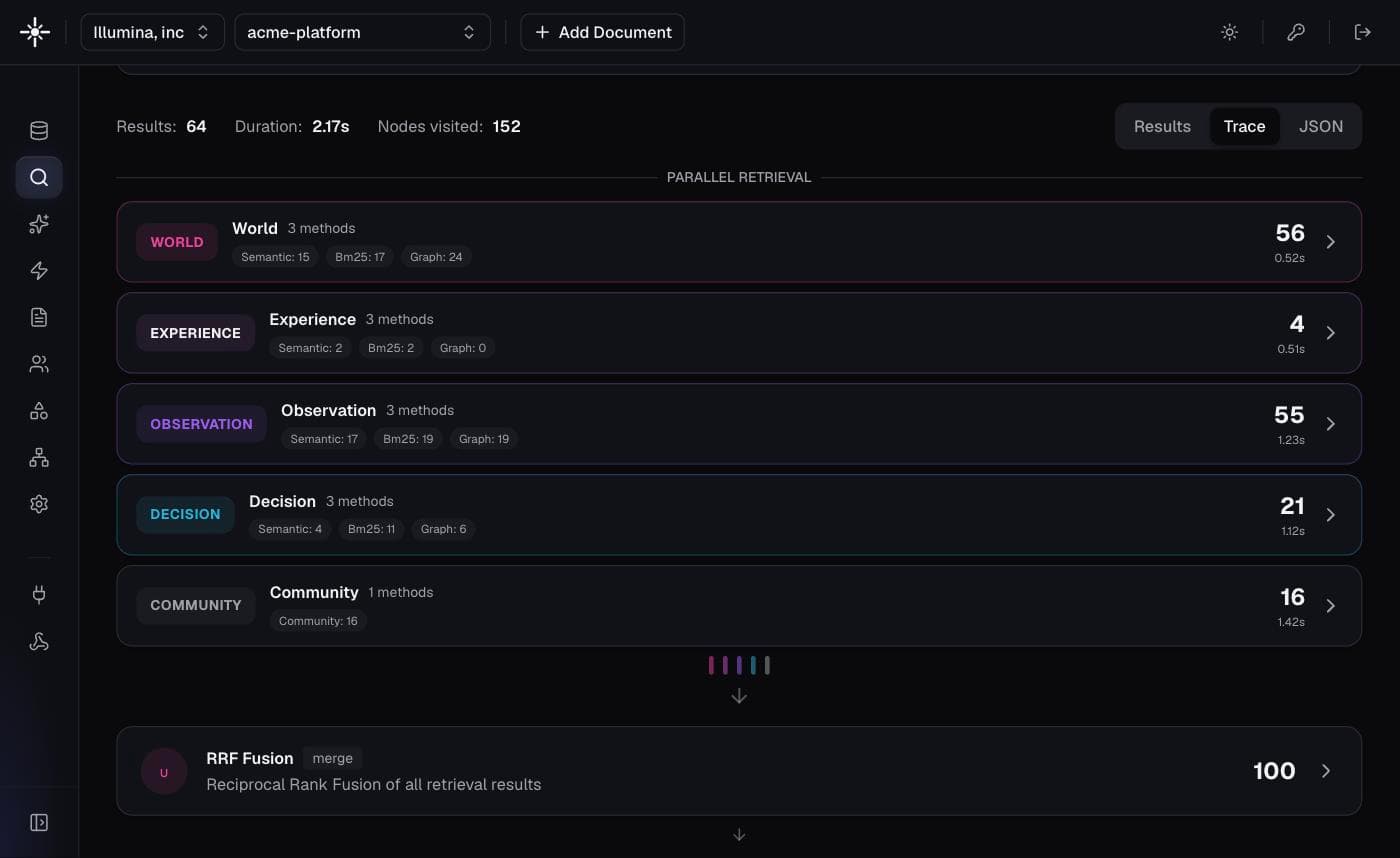Toggle light theme sun icon
The width and height of the screenshot is (1400, 858).
coord(1230,32)
